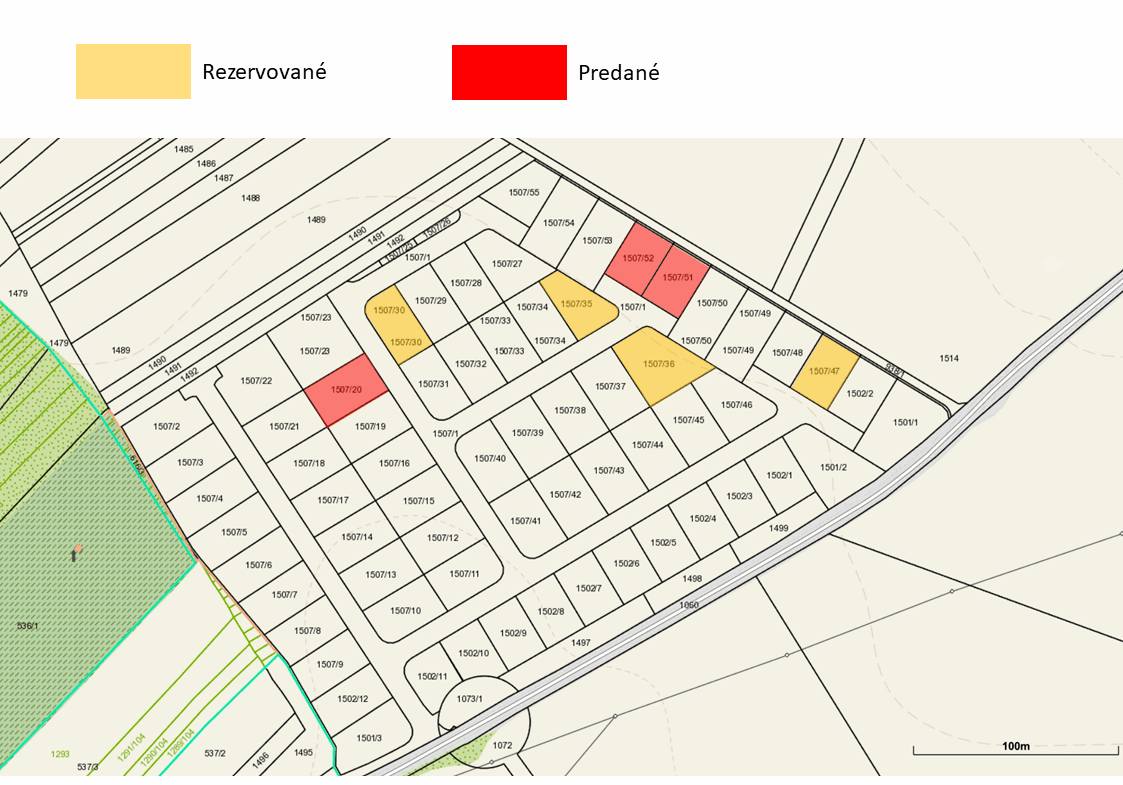Pick parcel 1502/11 near the roundabout
This screenshot has width=1123, height=785.
432,676
